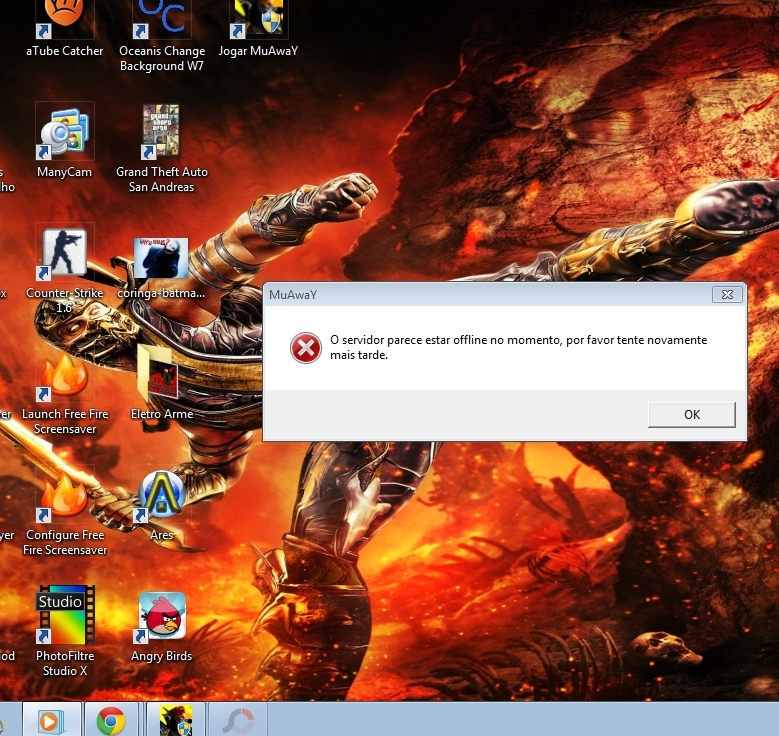Close the MuAwaY dialog window
This screenshot has width=779, height=736.
[727, 294]
